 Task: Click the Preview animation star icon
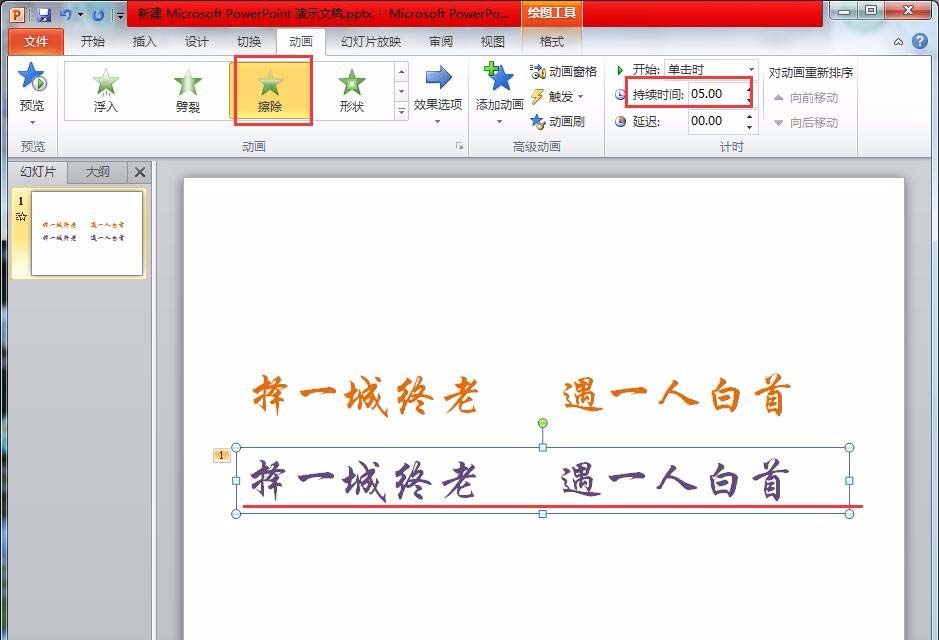pyautogui.click(x=32, y=77)
